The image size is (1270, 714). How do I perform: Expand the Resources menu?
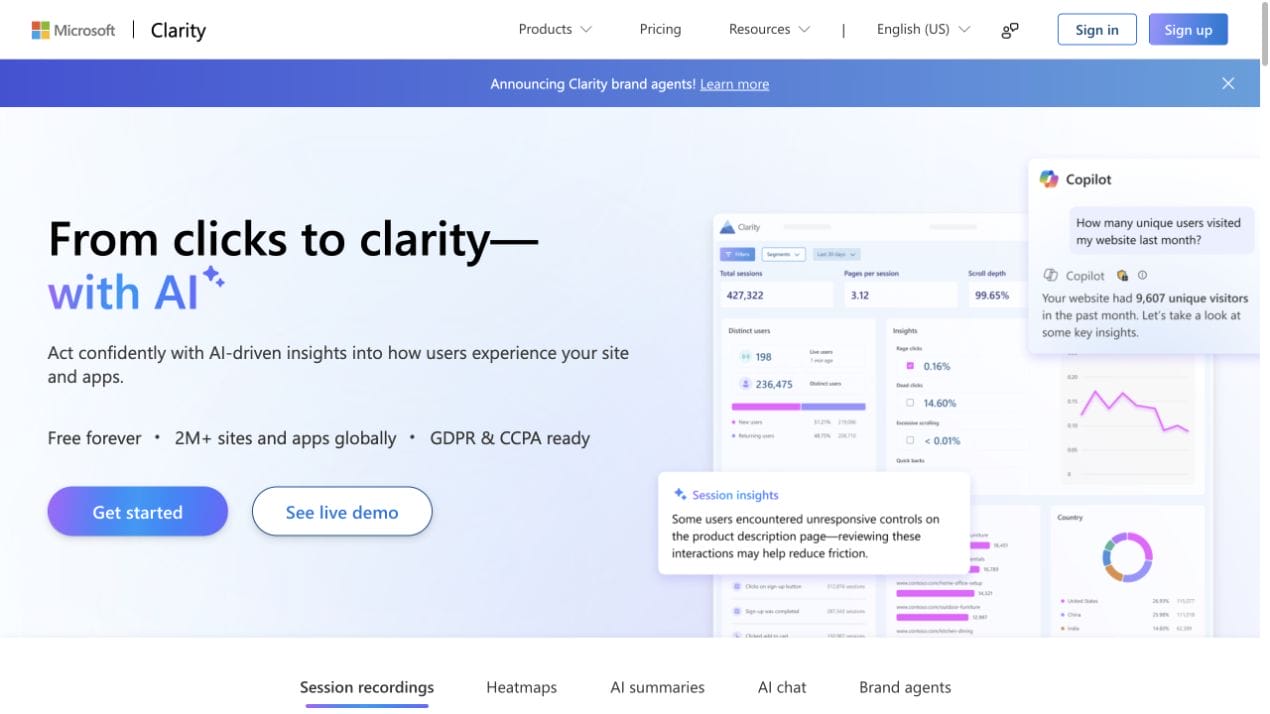point(769,29)
